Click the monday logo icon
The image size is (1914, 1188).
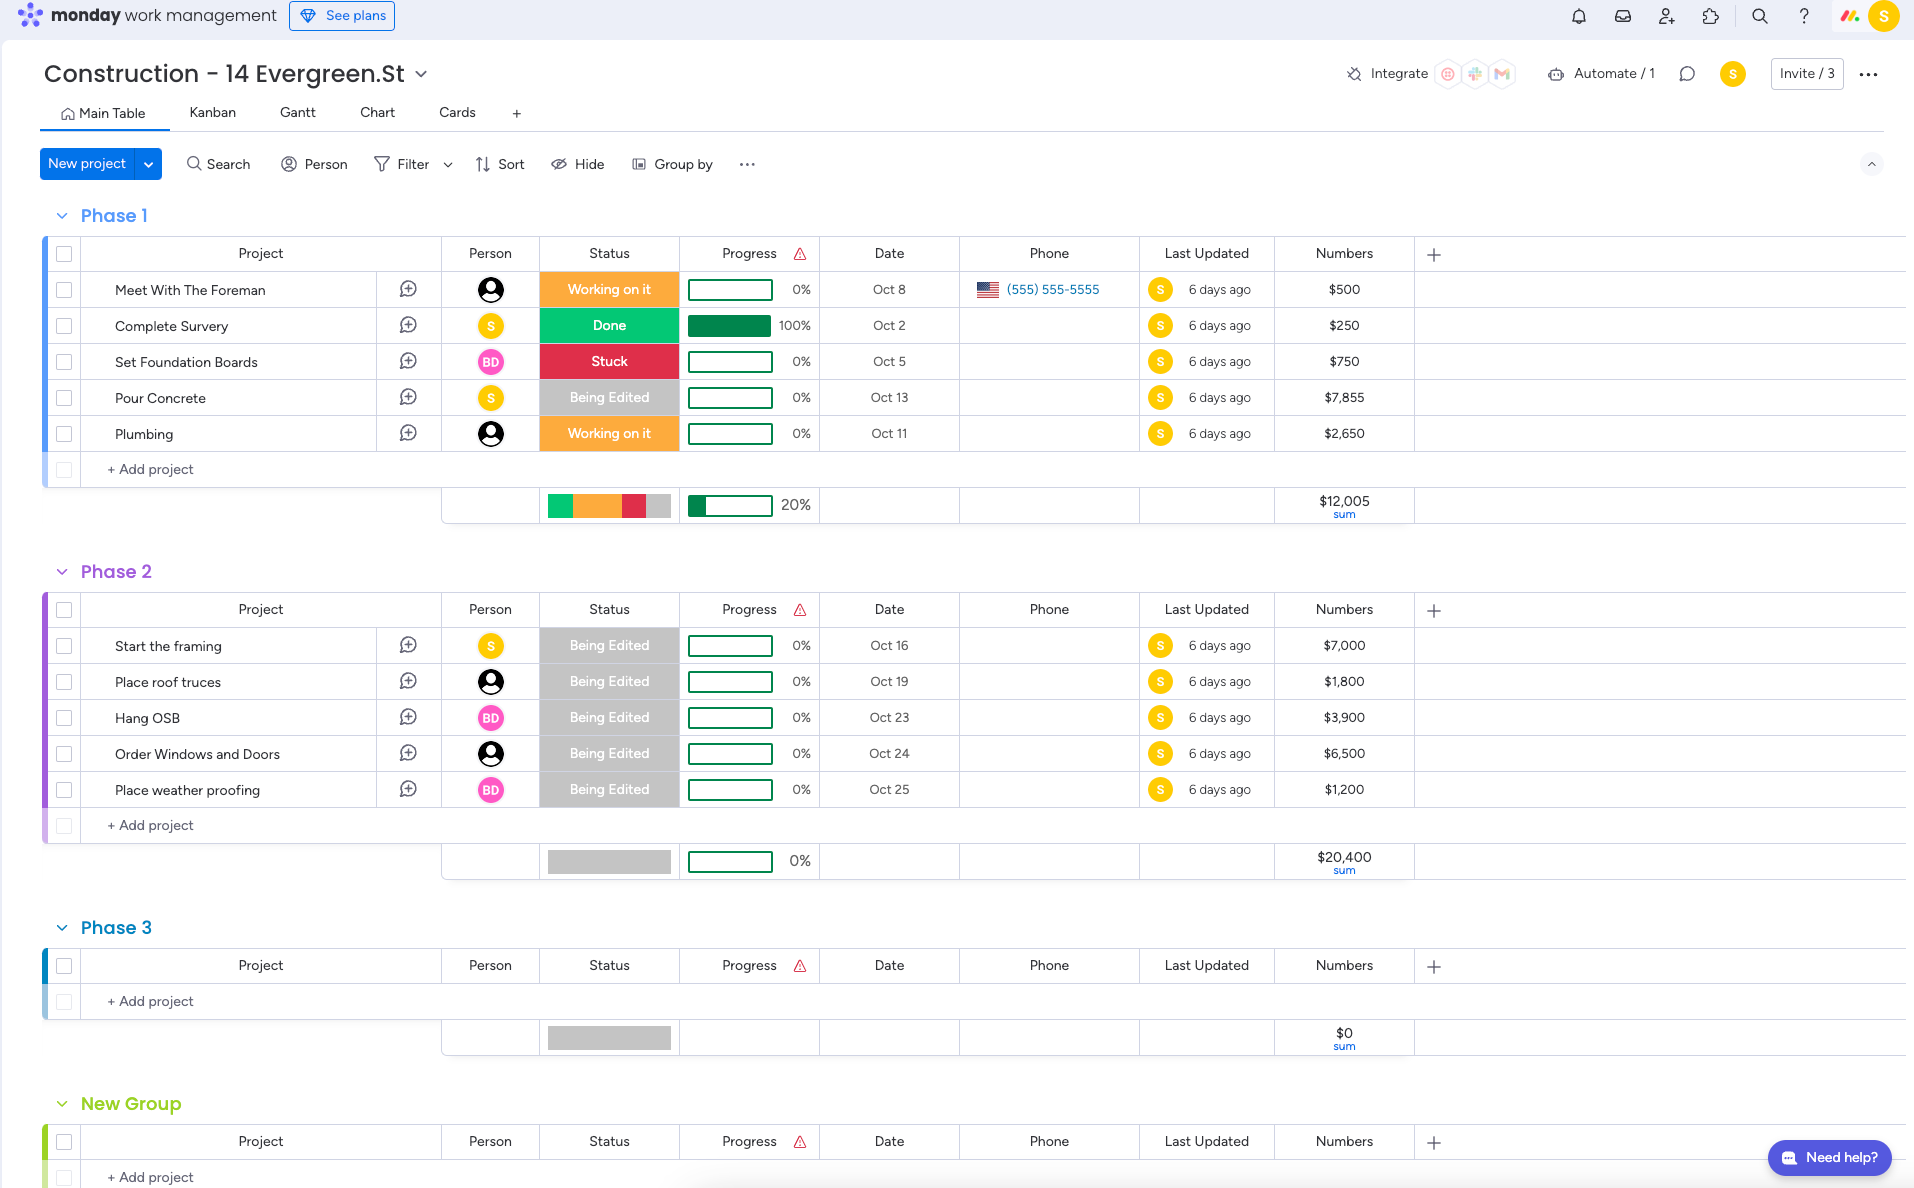point(30,15)
